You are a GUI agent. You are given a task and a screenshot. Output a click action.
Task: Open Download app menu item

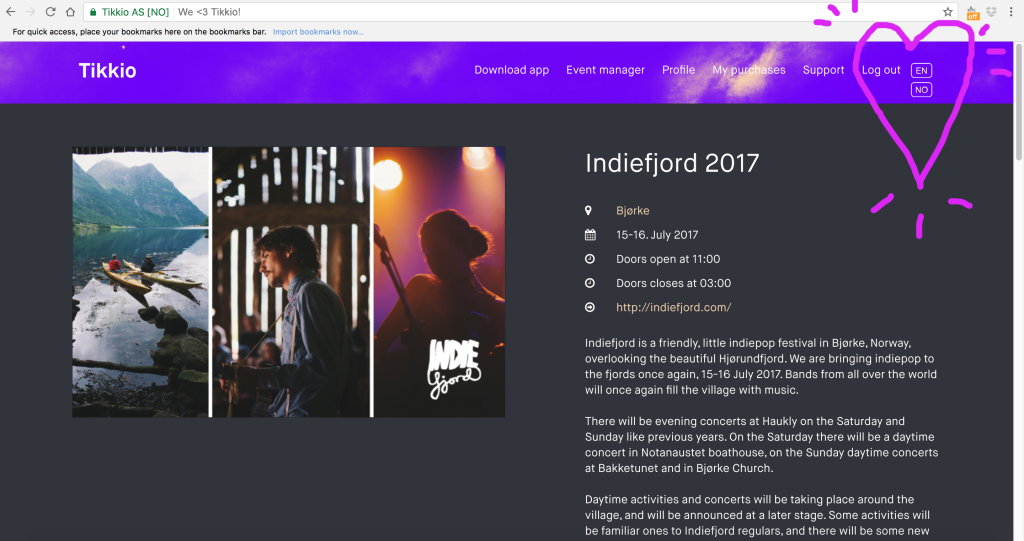click(x=511, y=70)
